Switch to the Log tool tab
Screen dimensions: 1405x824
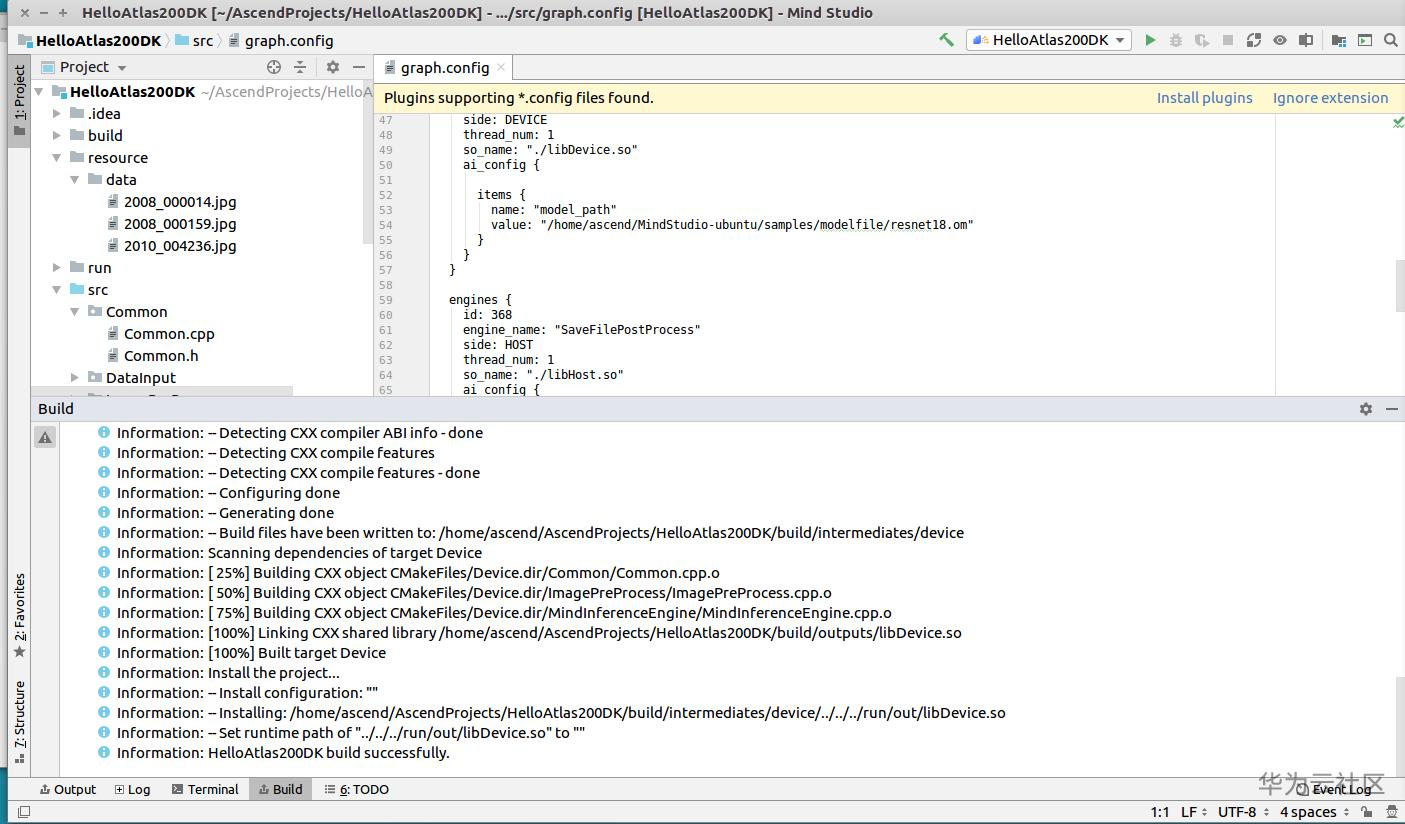[x=133, y=789]
